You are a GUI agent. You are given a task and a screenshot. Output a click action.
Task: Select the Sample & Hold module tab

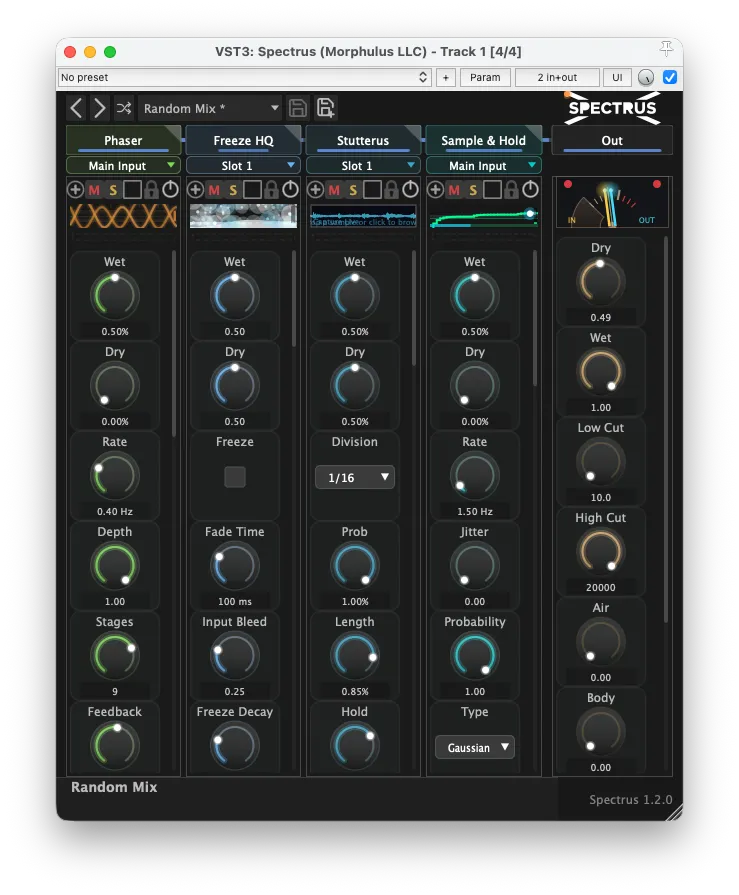point(483,140)
